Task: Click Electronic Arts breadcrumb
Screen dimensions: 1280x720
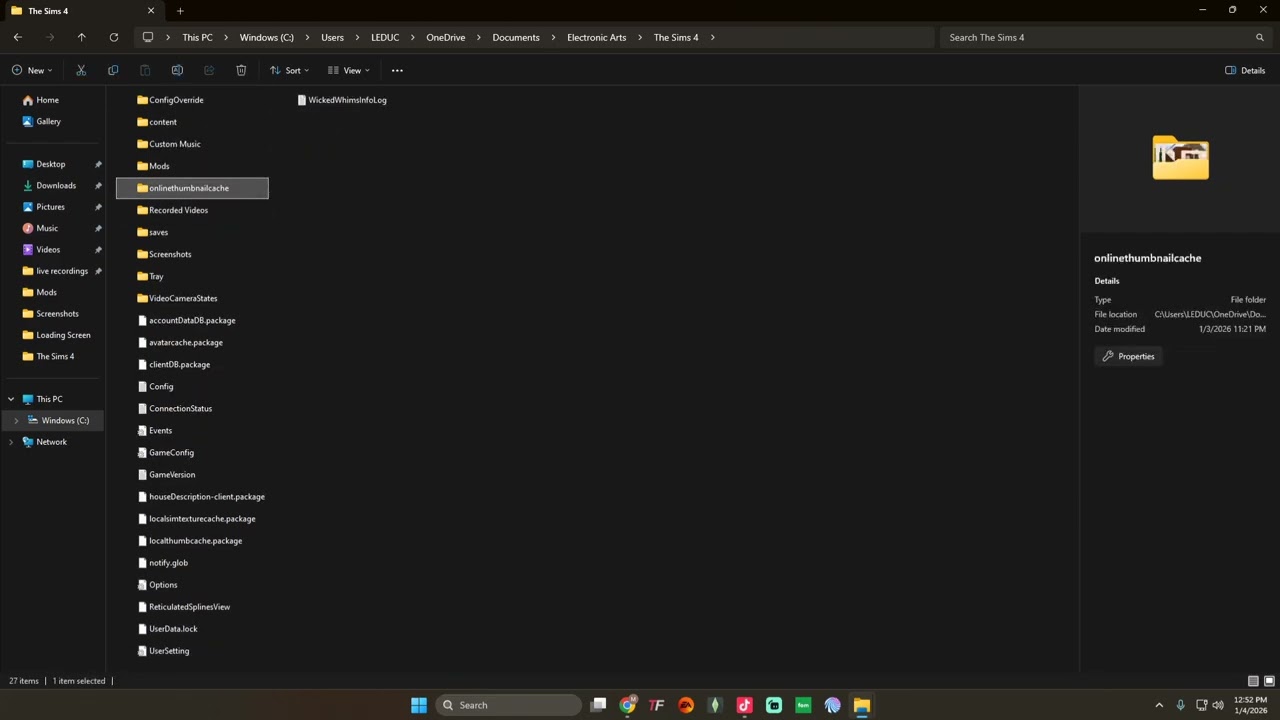Action: click(x=597, y=37)
